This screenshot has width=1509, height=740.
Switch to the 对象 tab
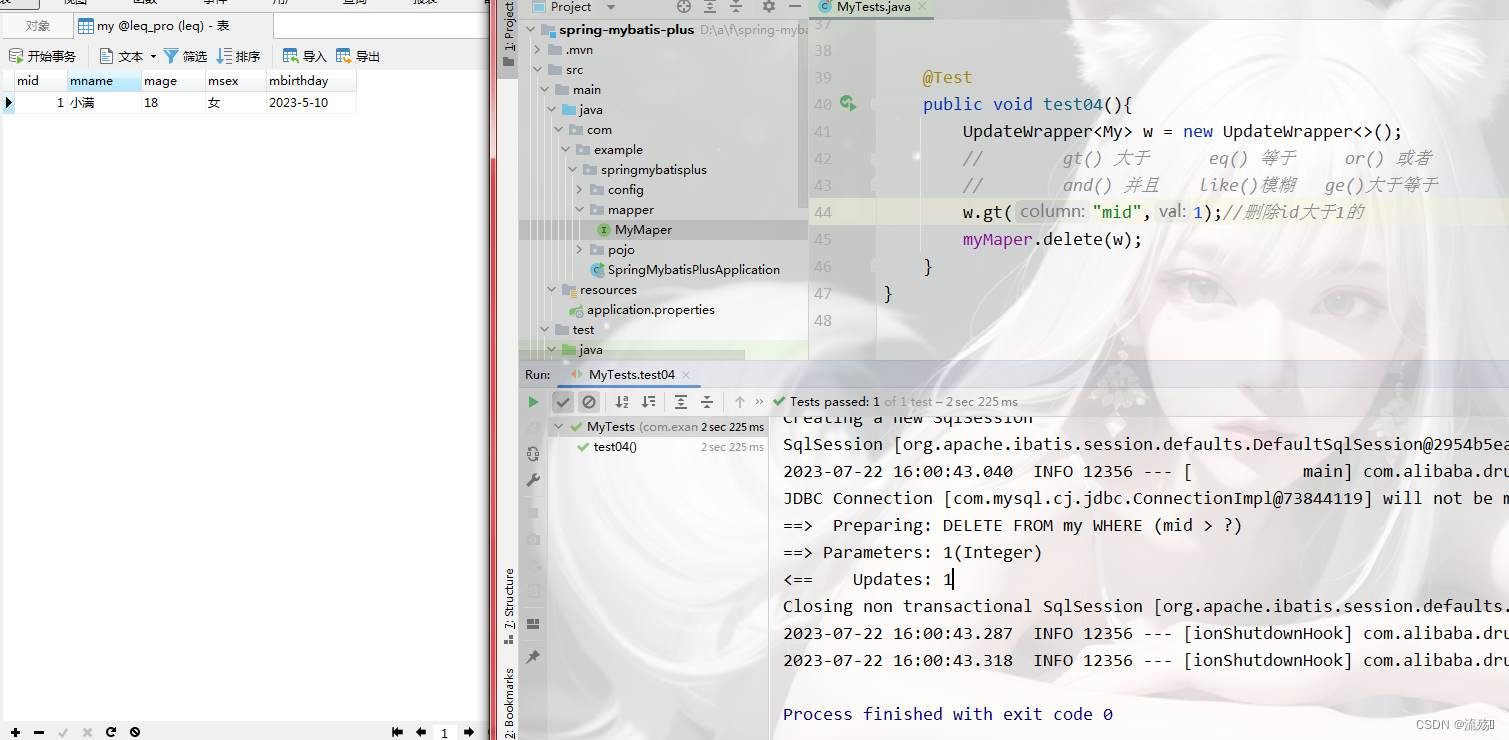tap(37, 25)
